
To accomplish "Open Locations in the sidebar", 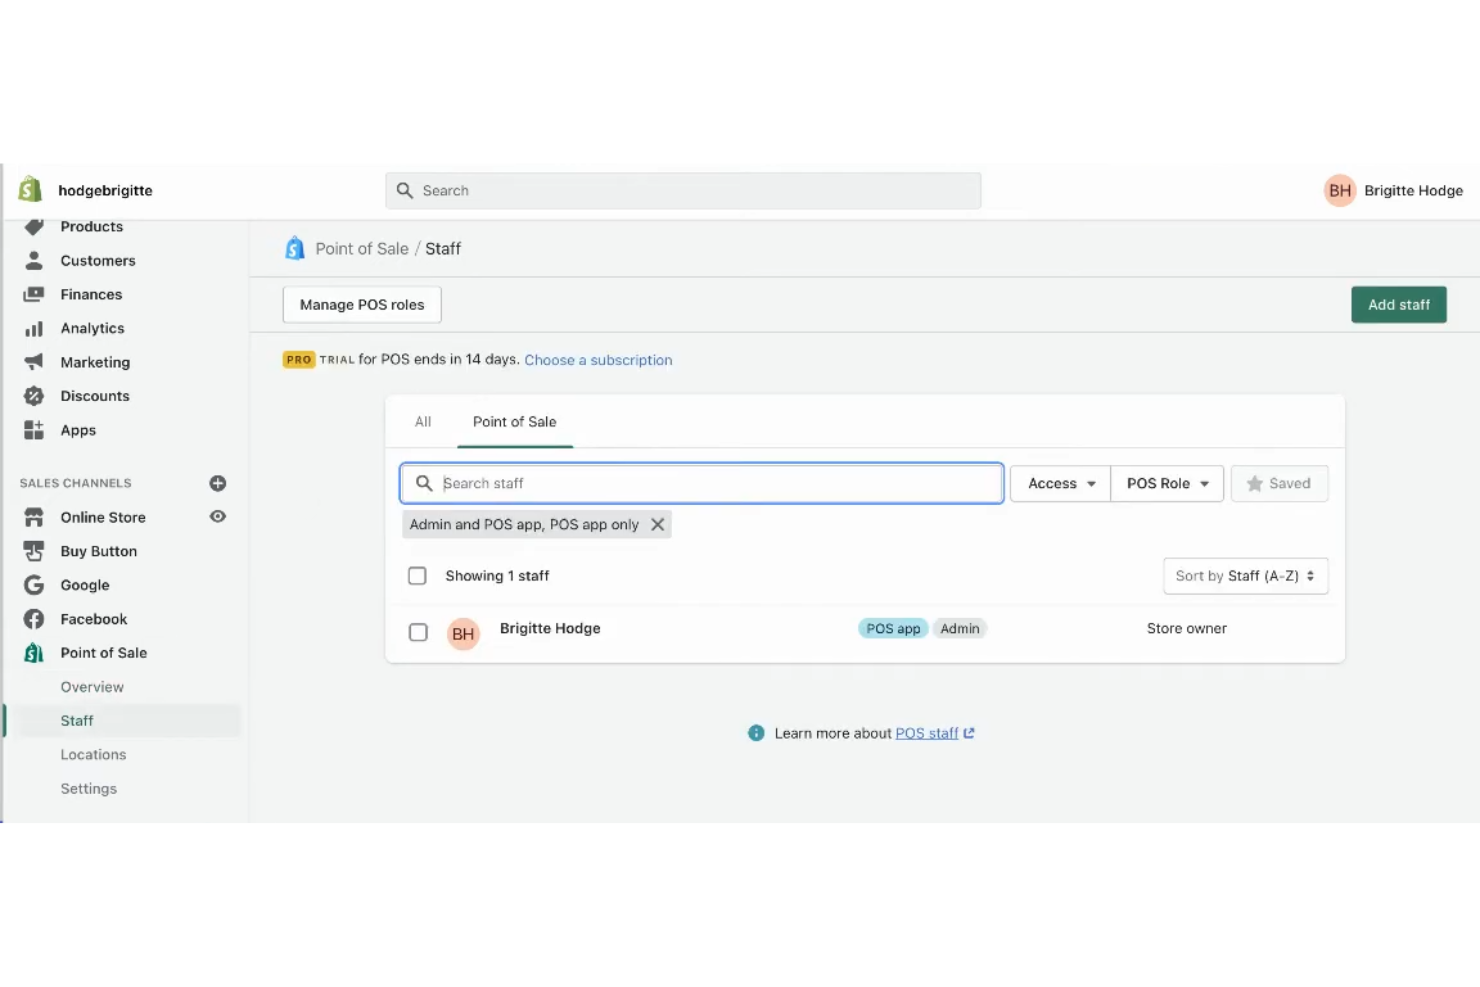I will click(93, 755).
